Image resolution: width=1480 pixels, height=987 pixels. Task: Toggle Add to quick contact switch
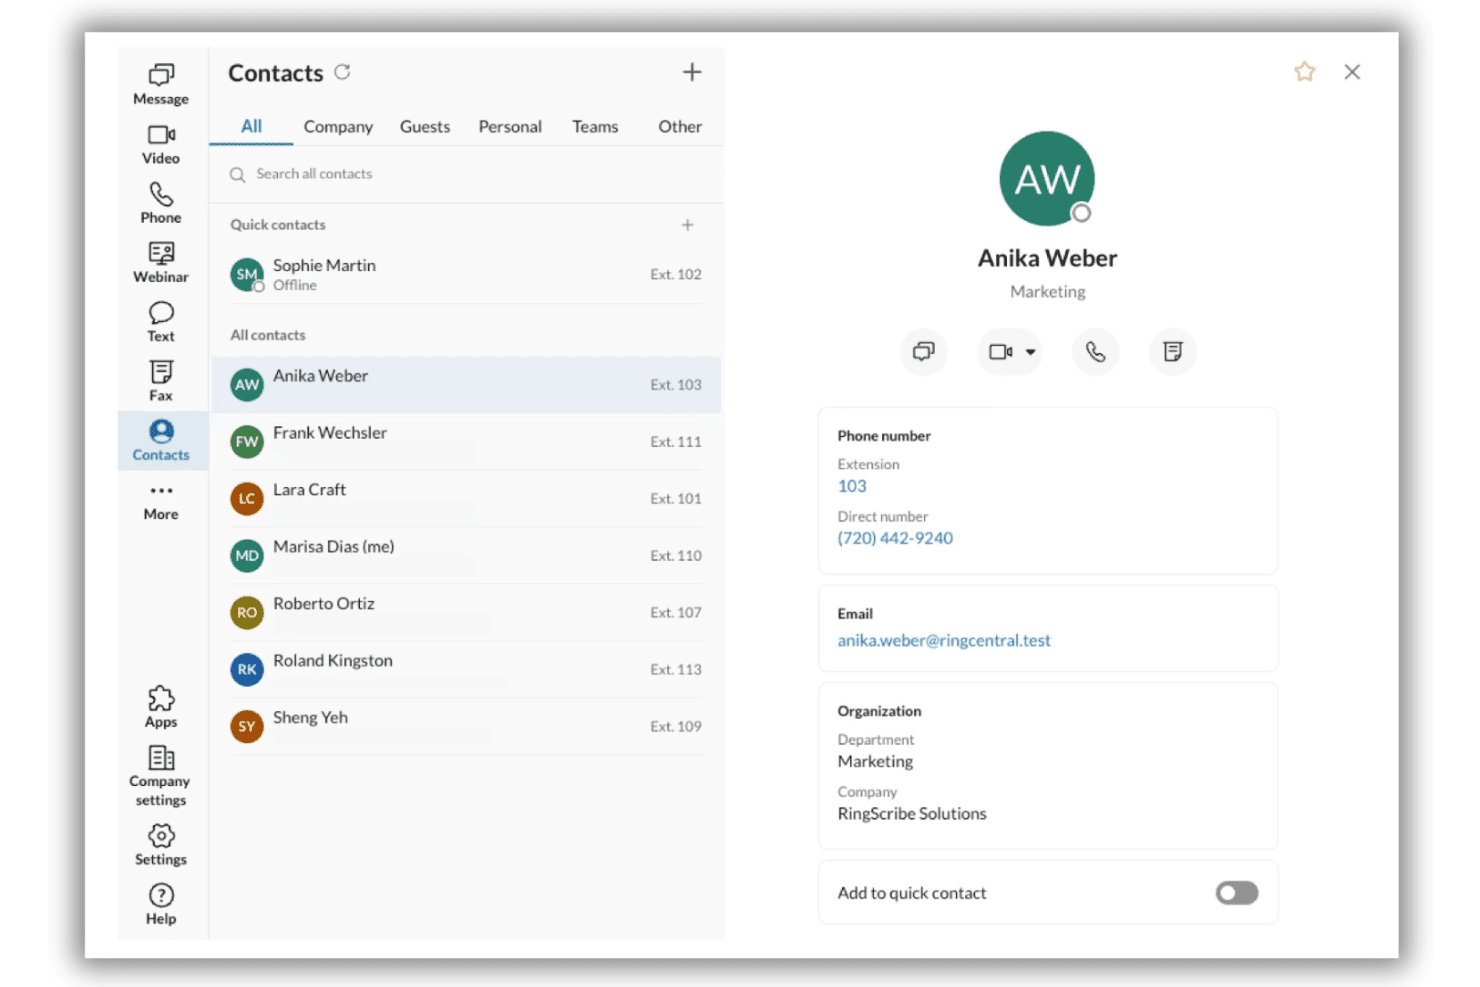click(x=1237, y=893)
